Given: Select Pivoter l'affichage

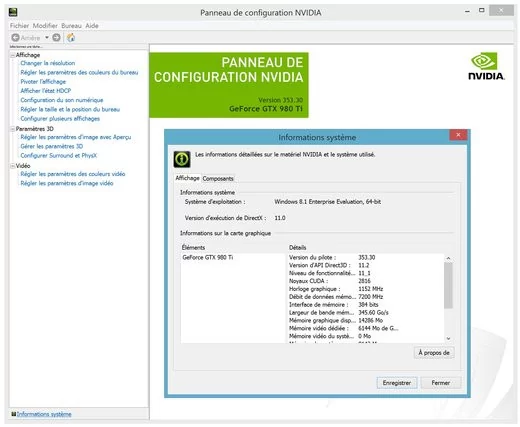Looking at the screenshot, I should click(43, 82).
